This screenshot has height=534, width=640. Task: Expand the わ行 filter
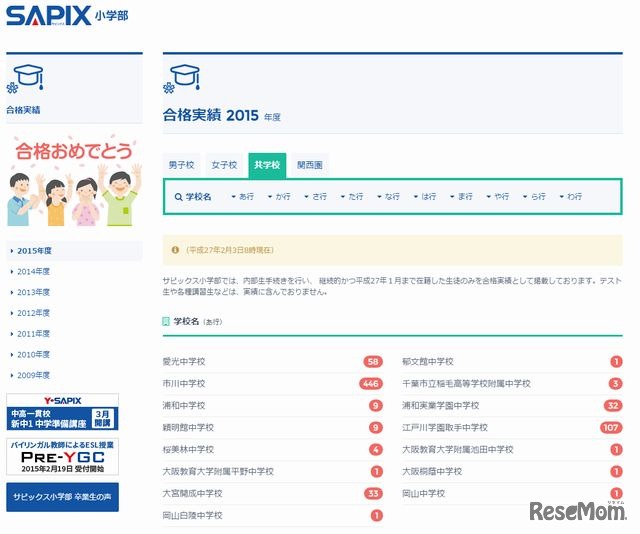[571, 197]
